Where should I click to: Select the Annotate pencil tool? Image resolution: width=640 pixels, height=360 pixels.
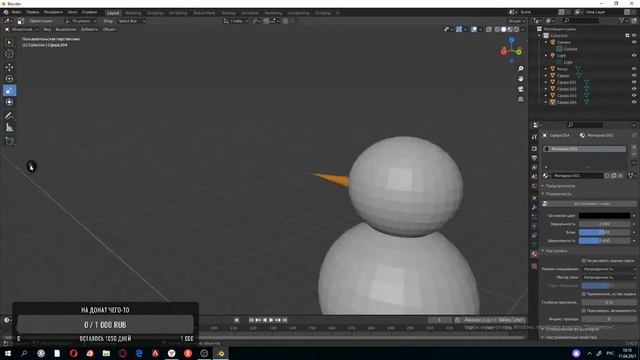pyautogui.click(x=9, y=116)
